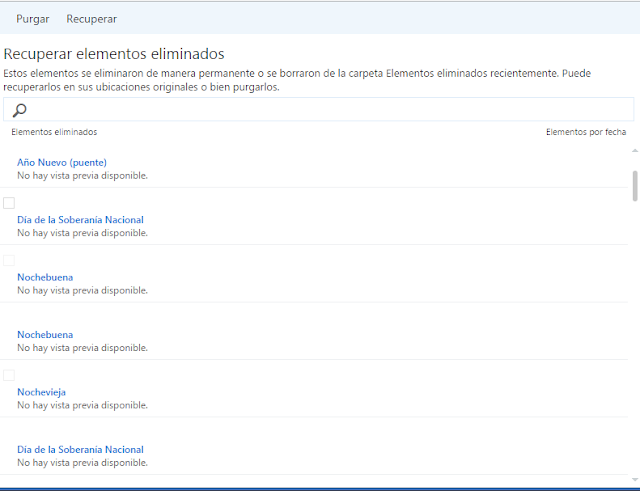Viewport: 640px width, 495px height.
Task: Click the Recuperar elementos eliminados heading
Action: pyautogui.click(x=114, y=54)
